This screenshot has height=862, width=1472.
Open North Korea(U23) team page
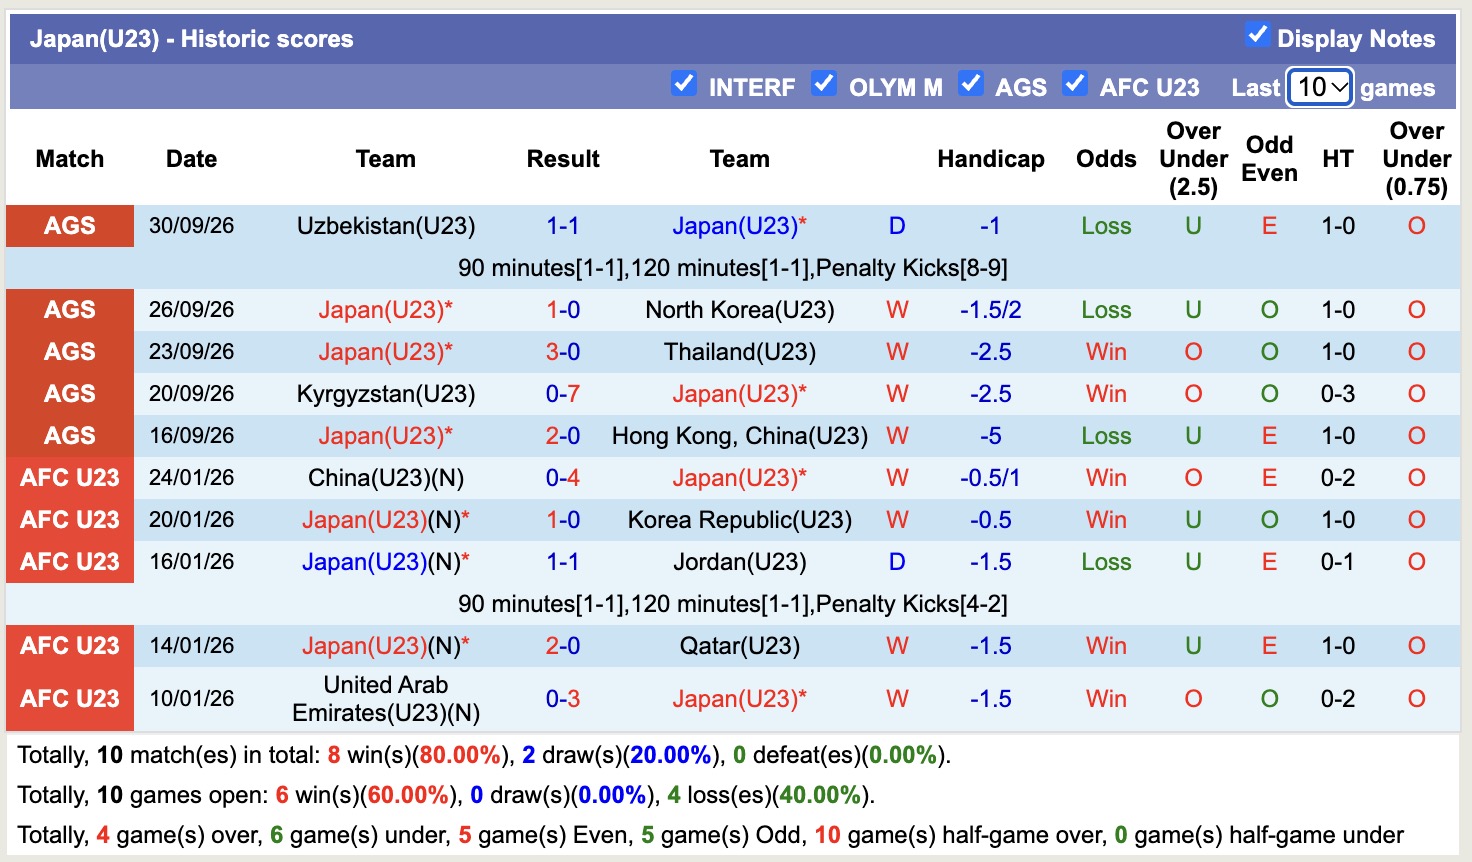(740, 310)
